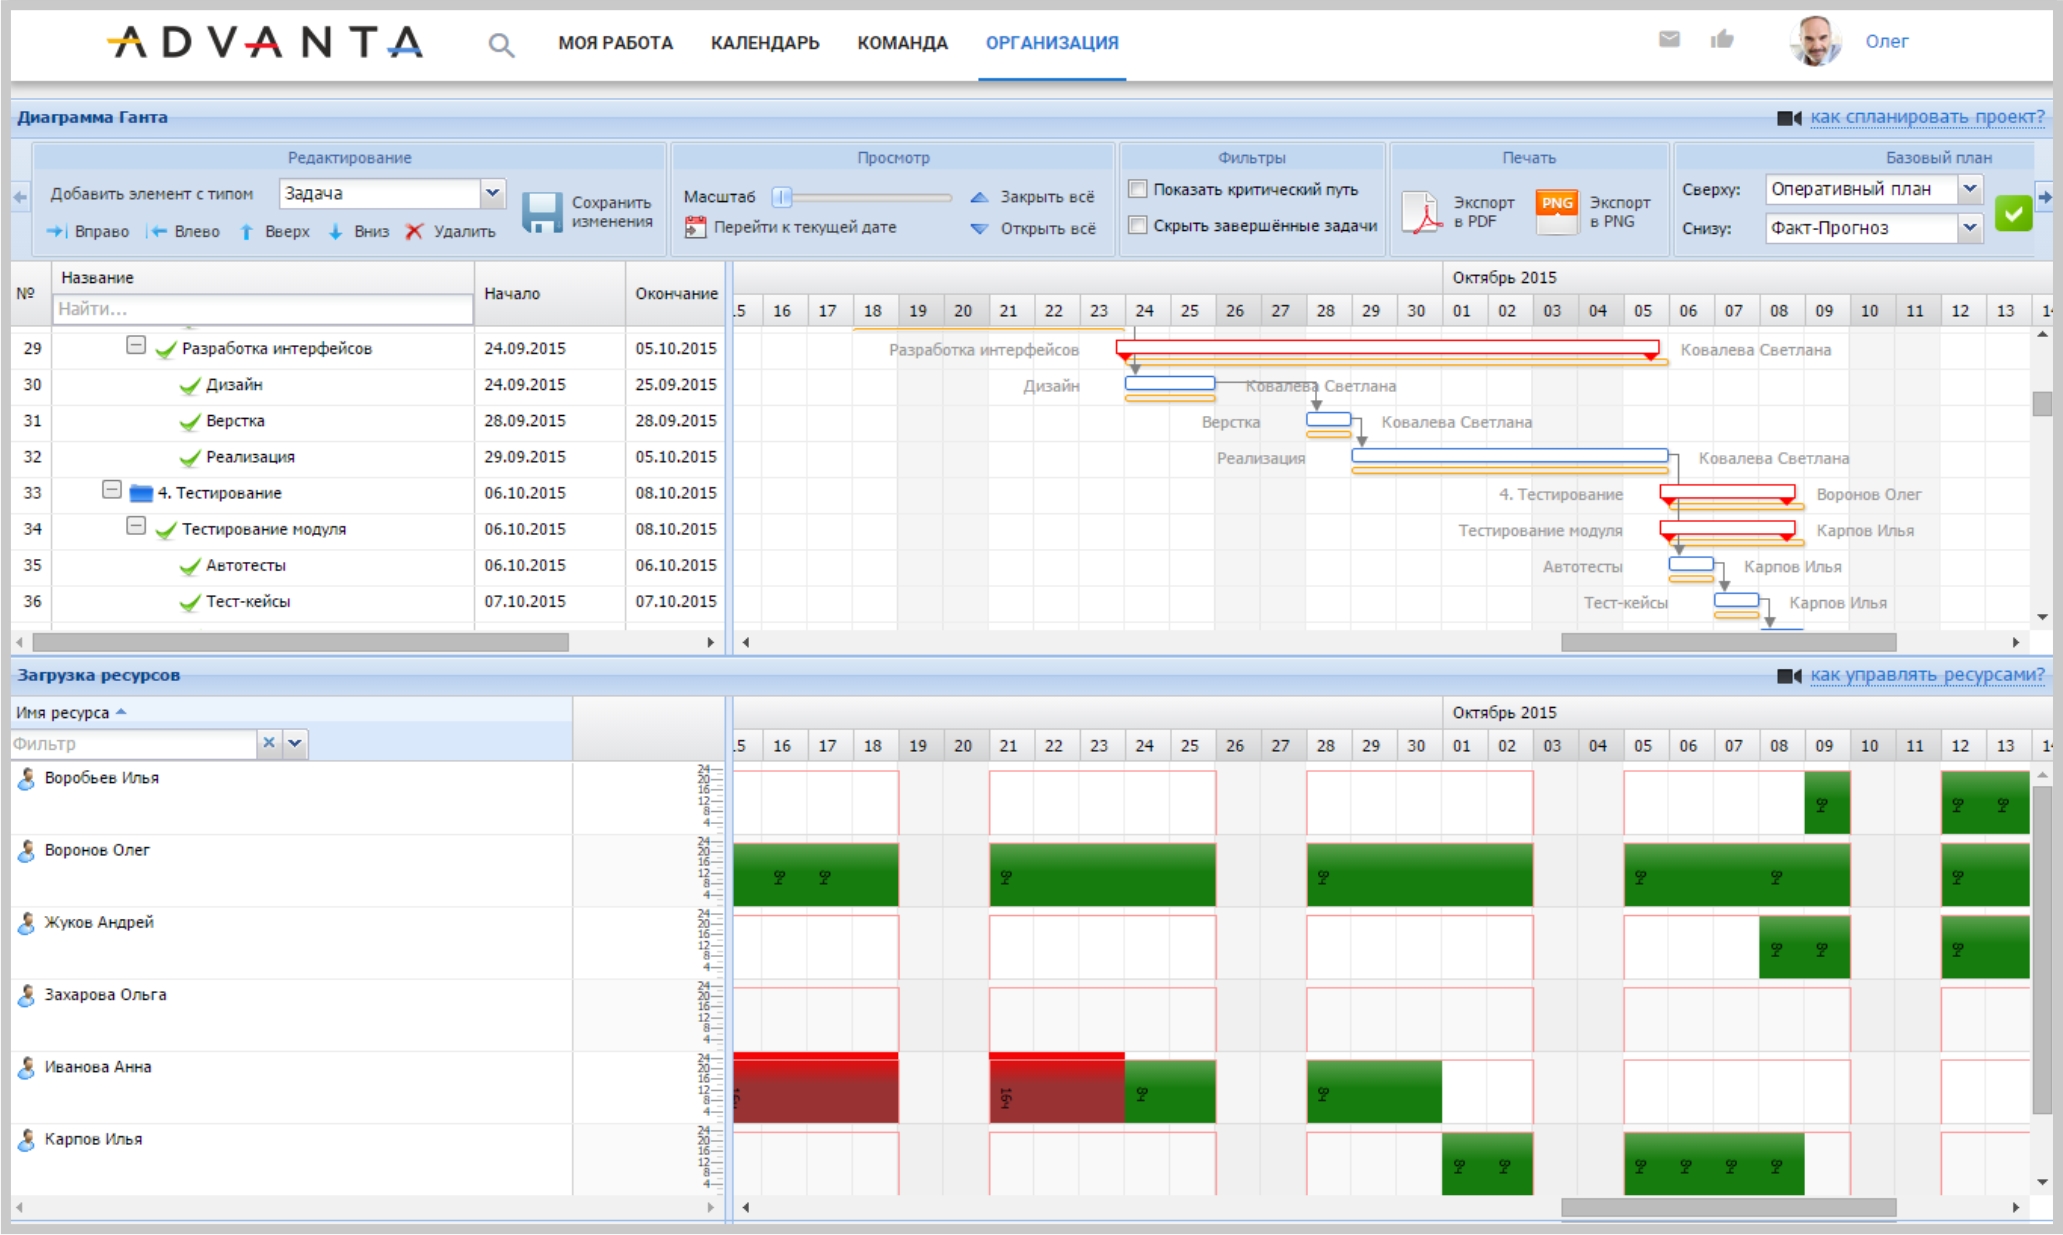The width and height of the screenshot is (2063, 1235).
Task: Open the Снизу Факт-Прогноз dropdown
Action: pyautogui.click(x=1969, y=227)
